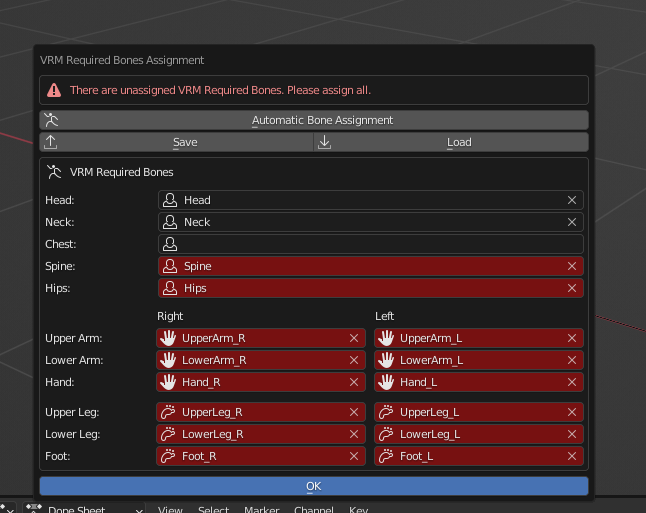Clear the UpperLeg_R assignment
Viewport: 646px width, 513px height.
point(354,412)
